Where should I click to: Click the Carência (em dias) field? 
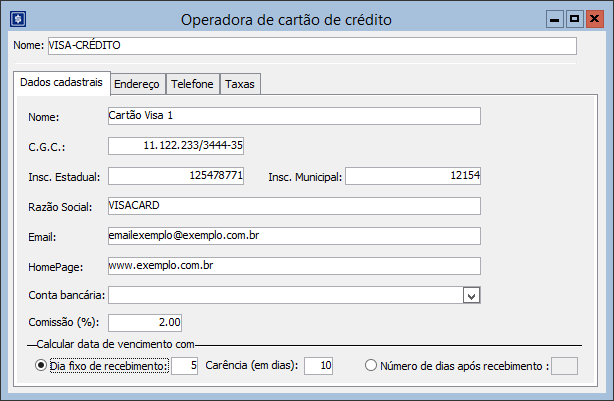(318, 366)
